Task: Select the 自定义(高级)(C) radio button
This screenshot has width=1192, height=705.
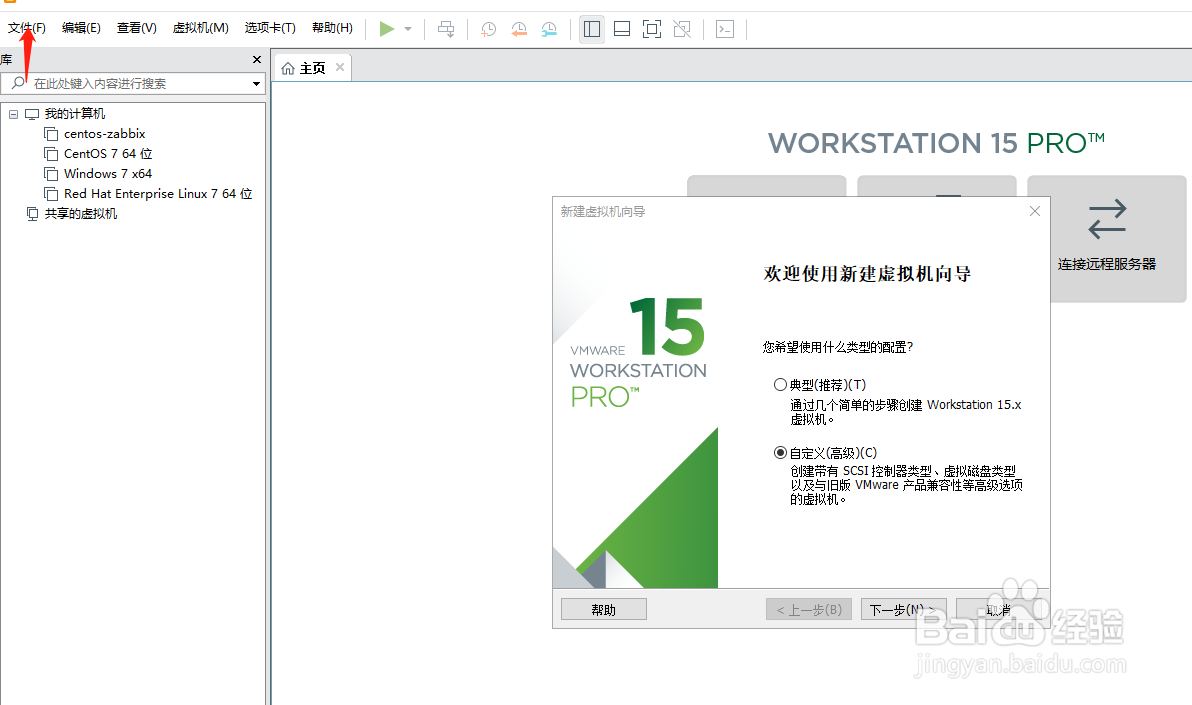Action: coord(780,453)
